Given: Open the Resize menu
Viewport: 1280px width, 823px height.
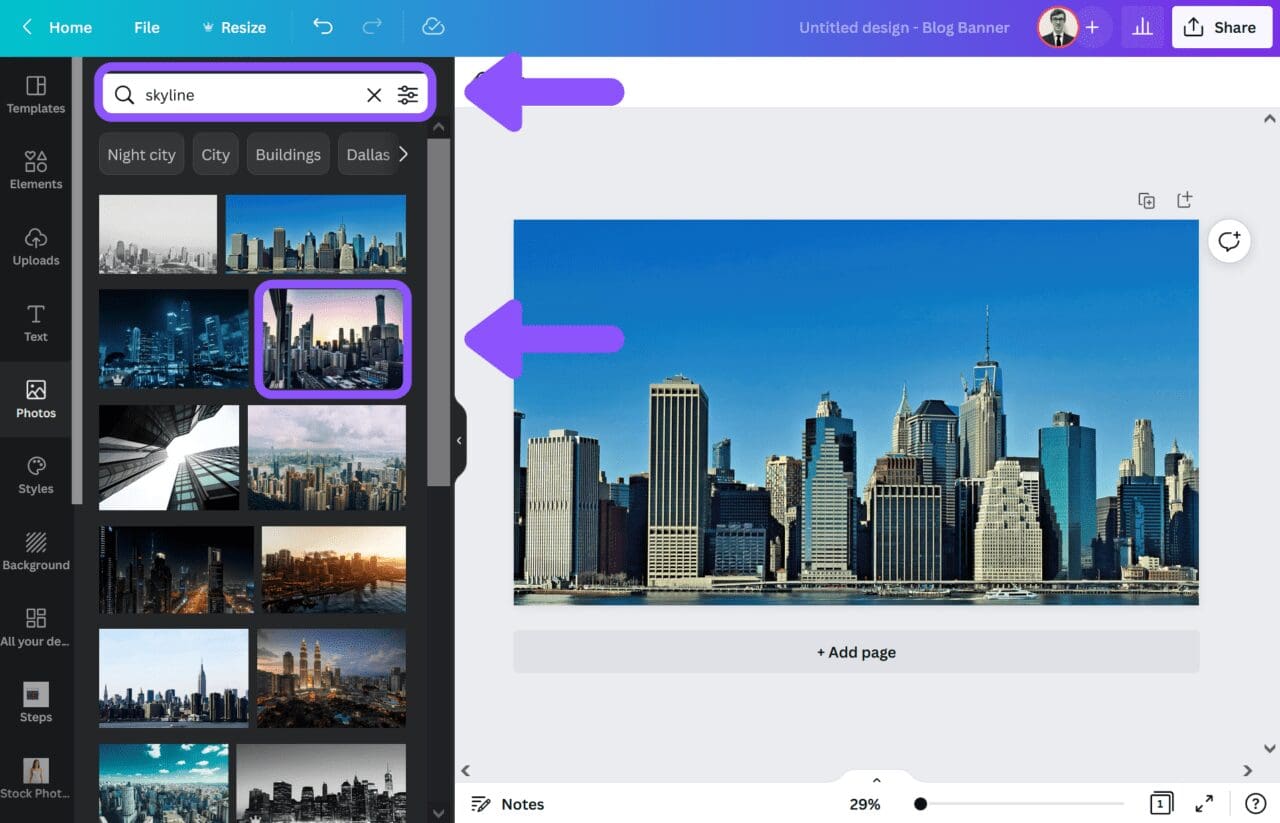Looking at the screenshot, I should (x=234, y=27).
